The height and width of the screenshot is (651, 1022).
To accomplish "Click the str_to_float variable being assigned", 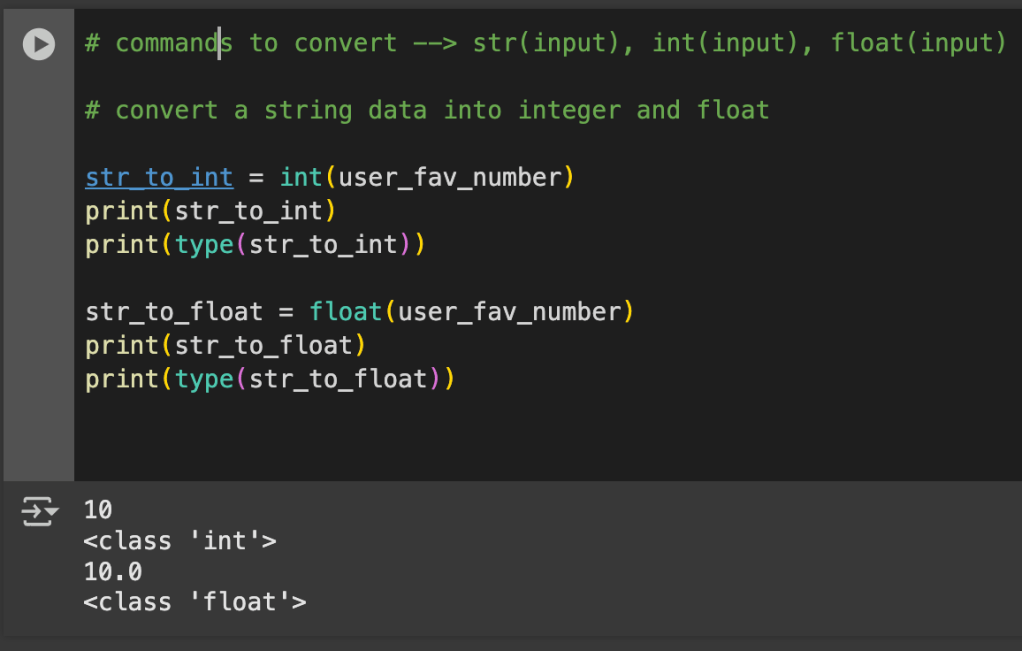I will pyautogui.click(x=173, y=312).
